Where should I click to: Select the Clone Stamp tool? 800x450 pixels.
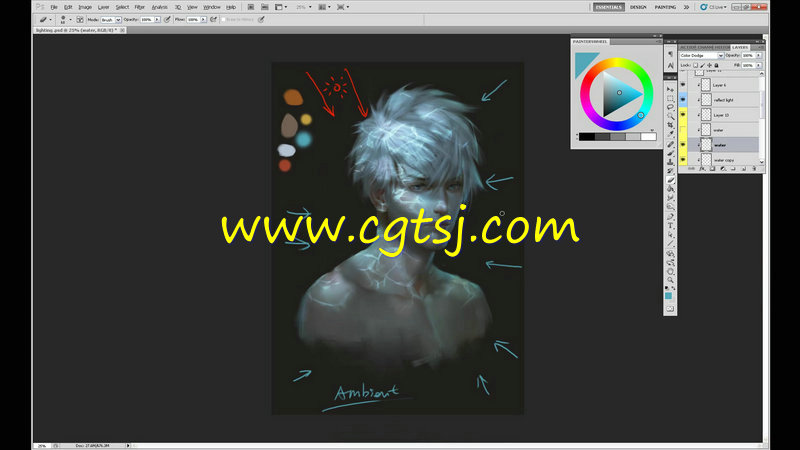click(x=670, y=162)
